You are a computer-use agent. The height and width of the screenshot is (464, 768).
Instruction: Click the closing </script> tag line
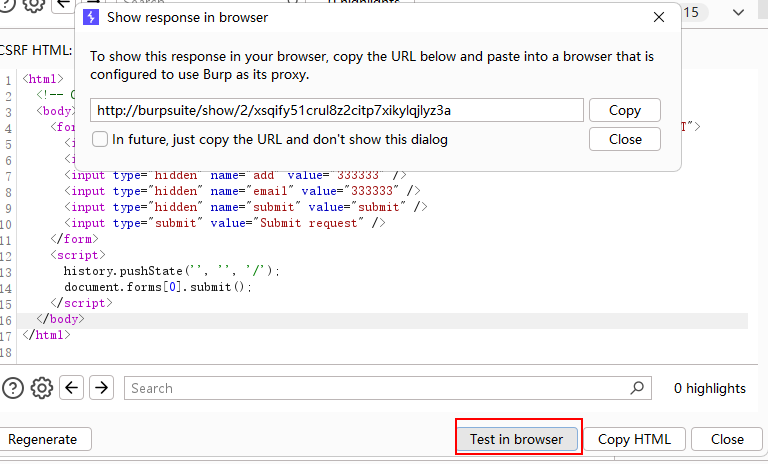tap(81, 303)
